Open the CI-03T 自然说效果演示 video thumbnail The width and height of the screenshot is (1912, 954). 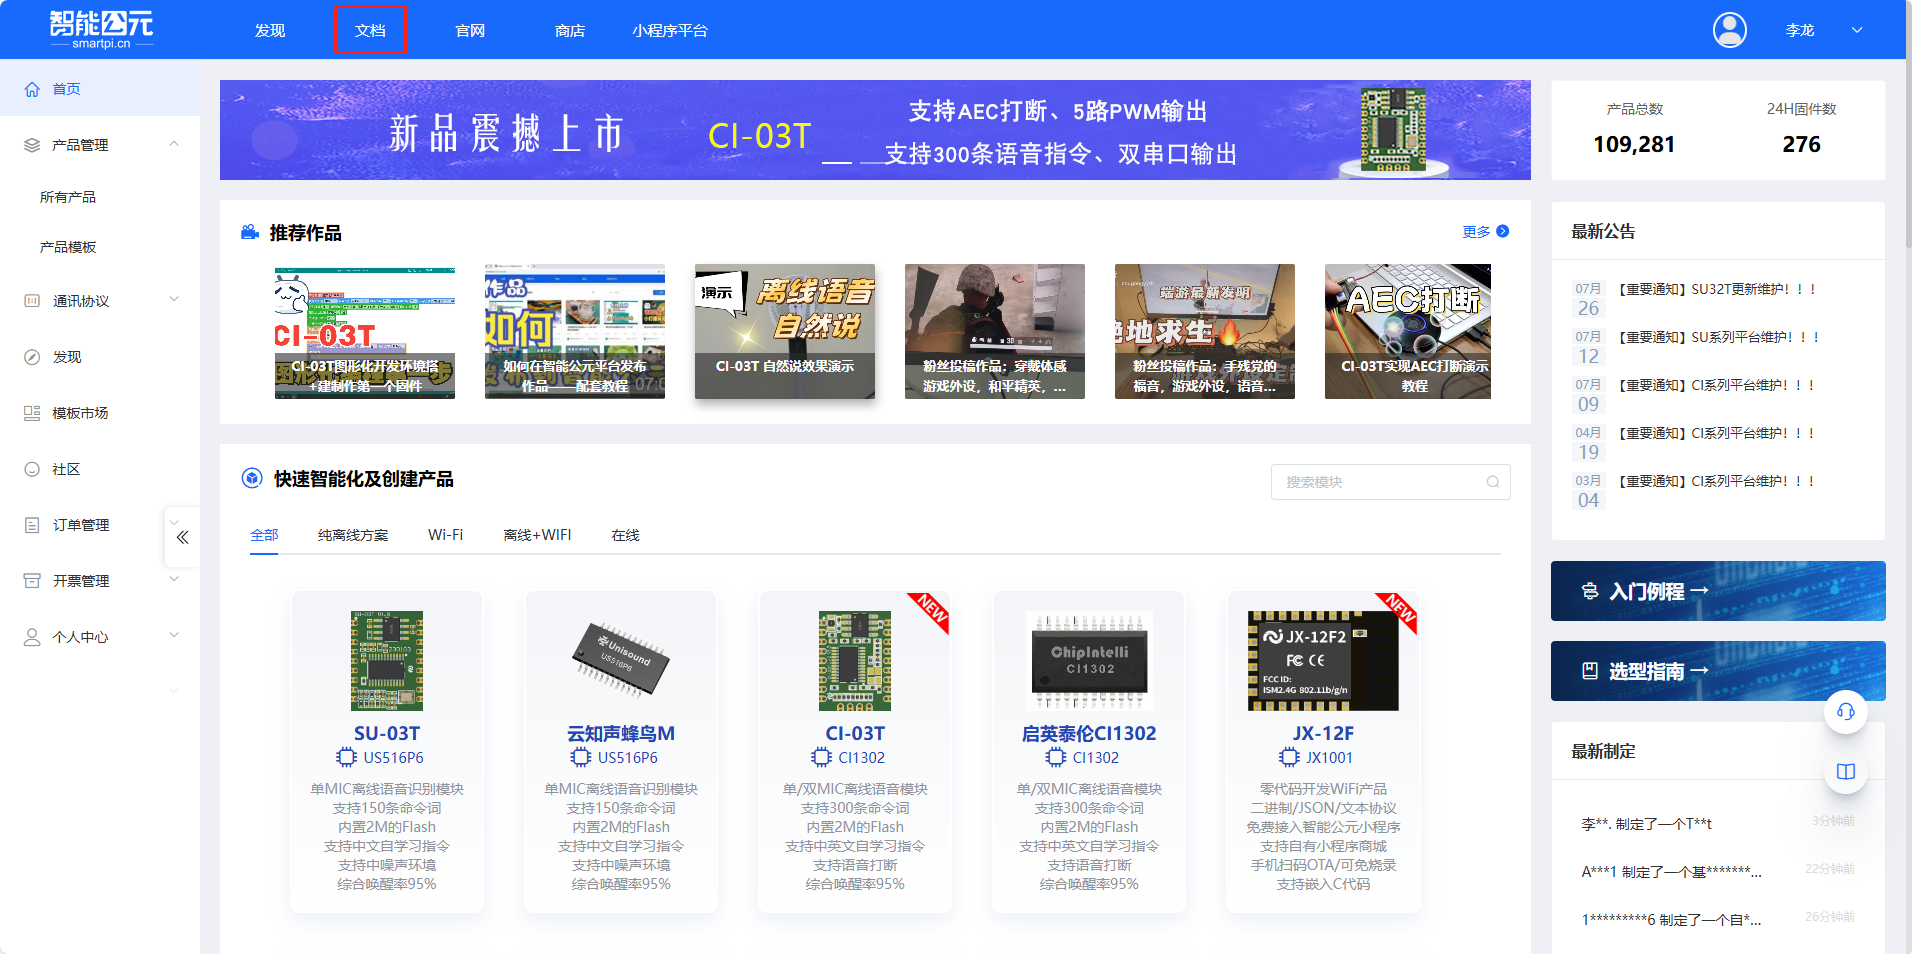[784, 331]
